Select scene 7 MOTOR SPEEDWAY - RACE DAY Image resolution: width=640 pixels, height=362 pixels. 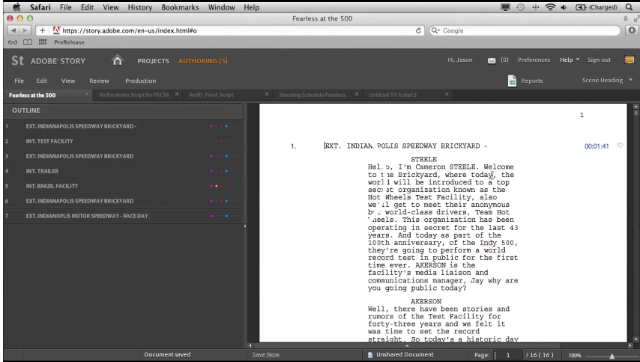click(124, 216)
